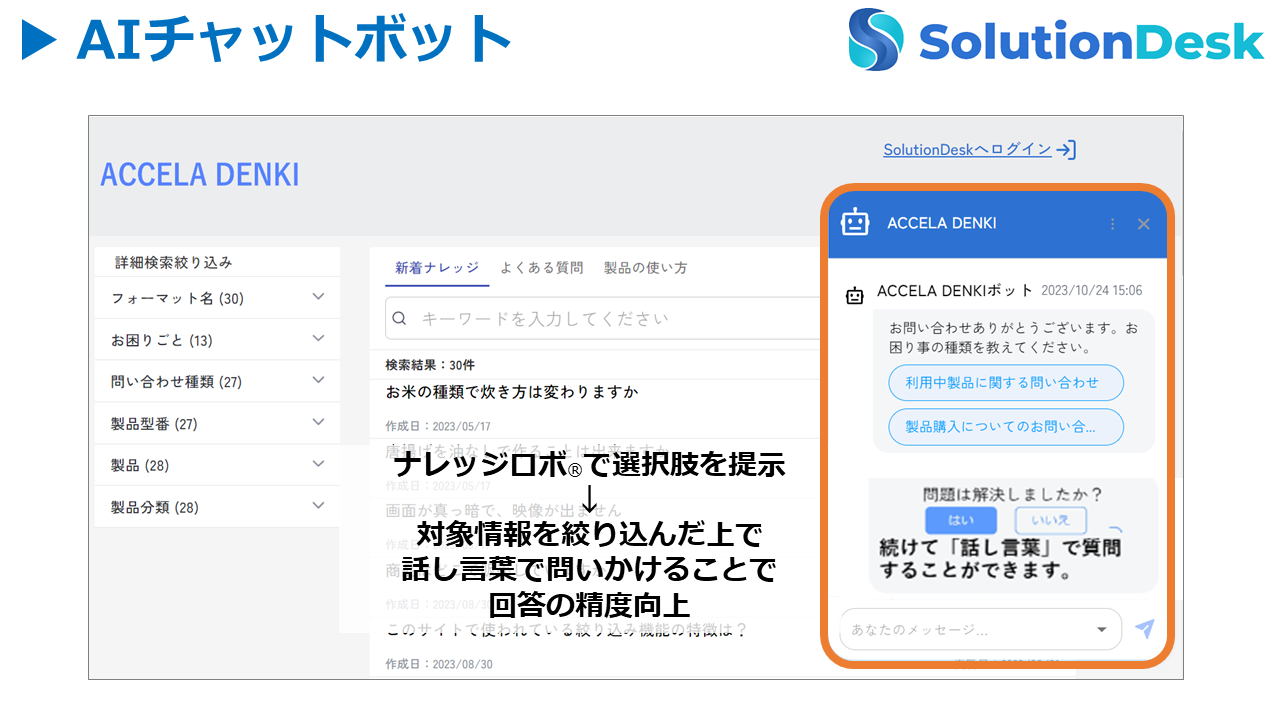
Task: Click the 検索結果：30件 count text
Action: click(x=430, y=365)
